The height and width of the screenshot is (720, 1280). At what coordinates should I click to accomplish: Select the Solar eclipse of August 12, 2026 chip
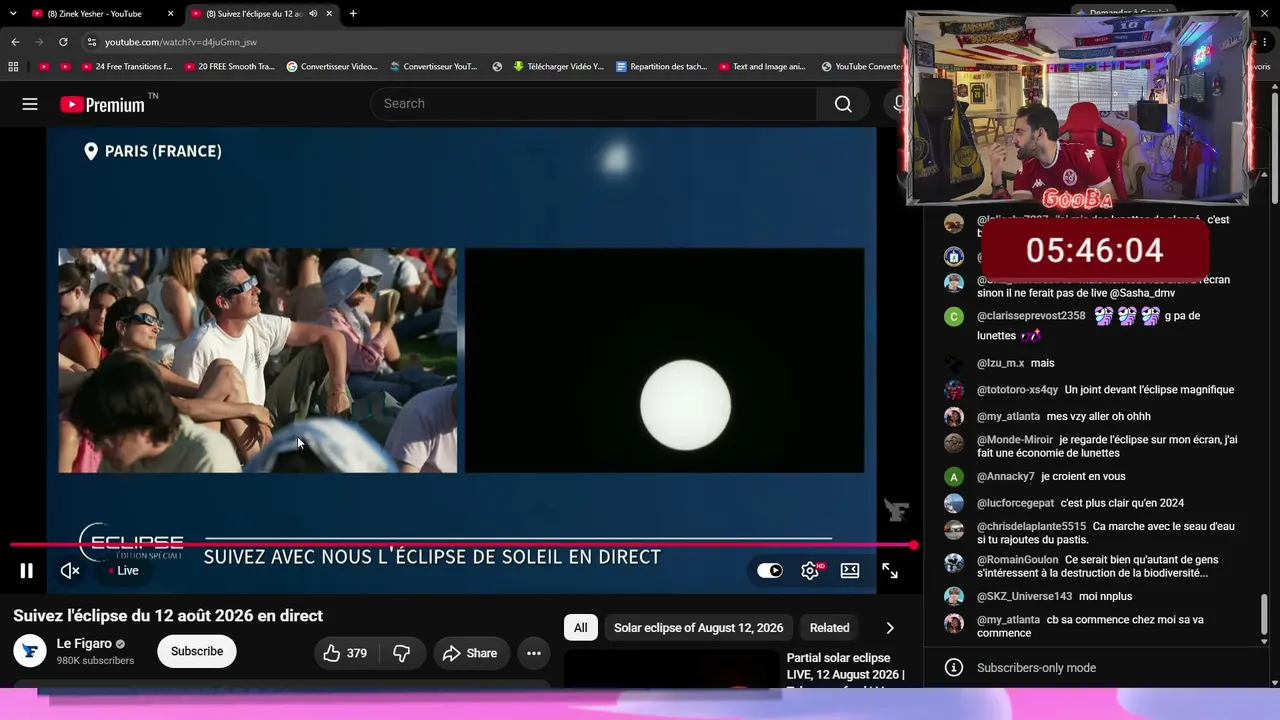tap(698, 628)
